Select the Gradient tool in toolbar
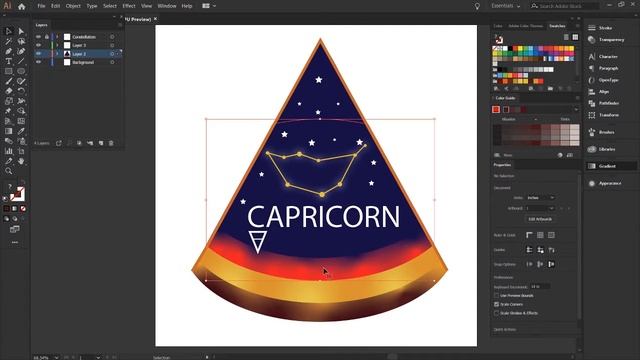Viewport: 640px width, 360px height. pos(8,131)
